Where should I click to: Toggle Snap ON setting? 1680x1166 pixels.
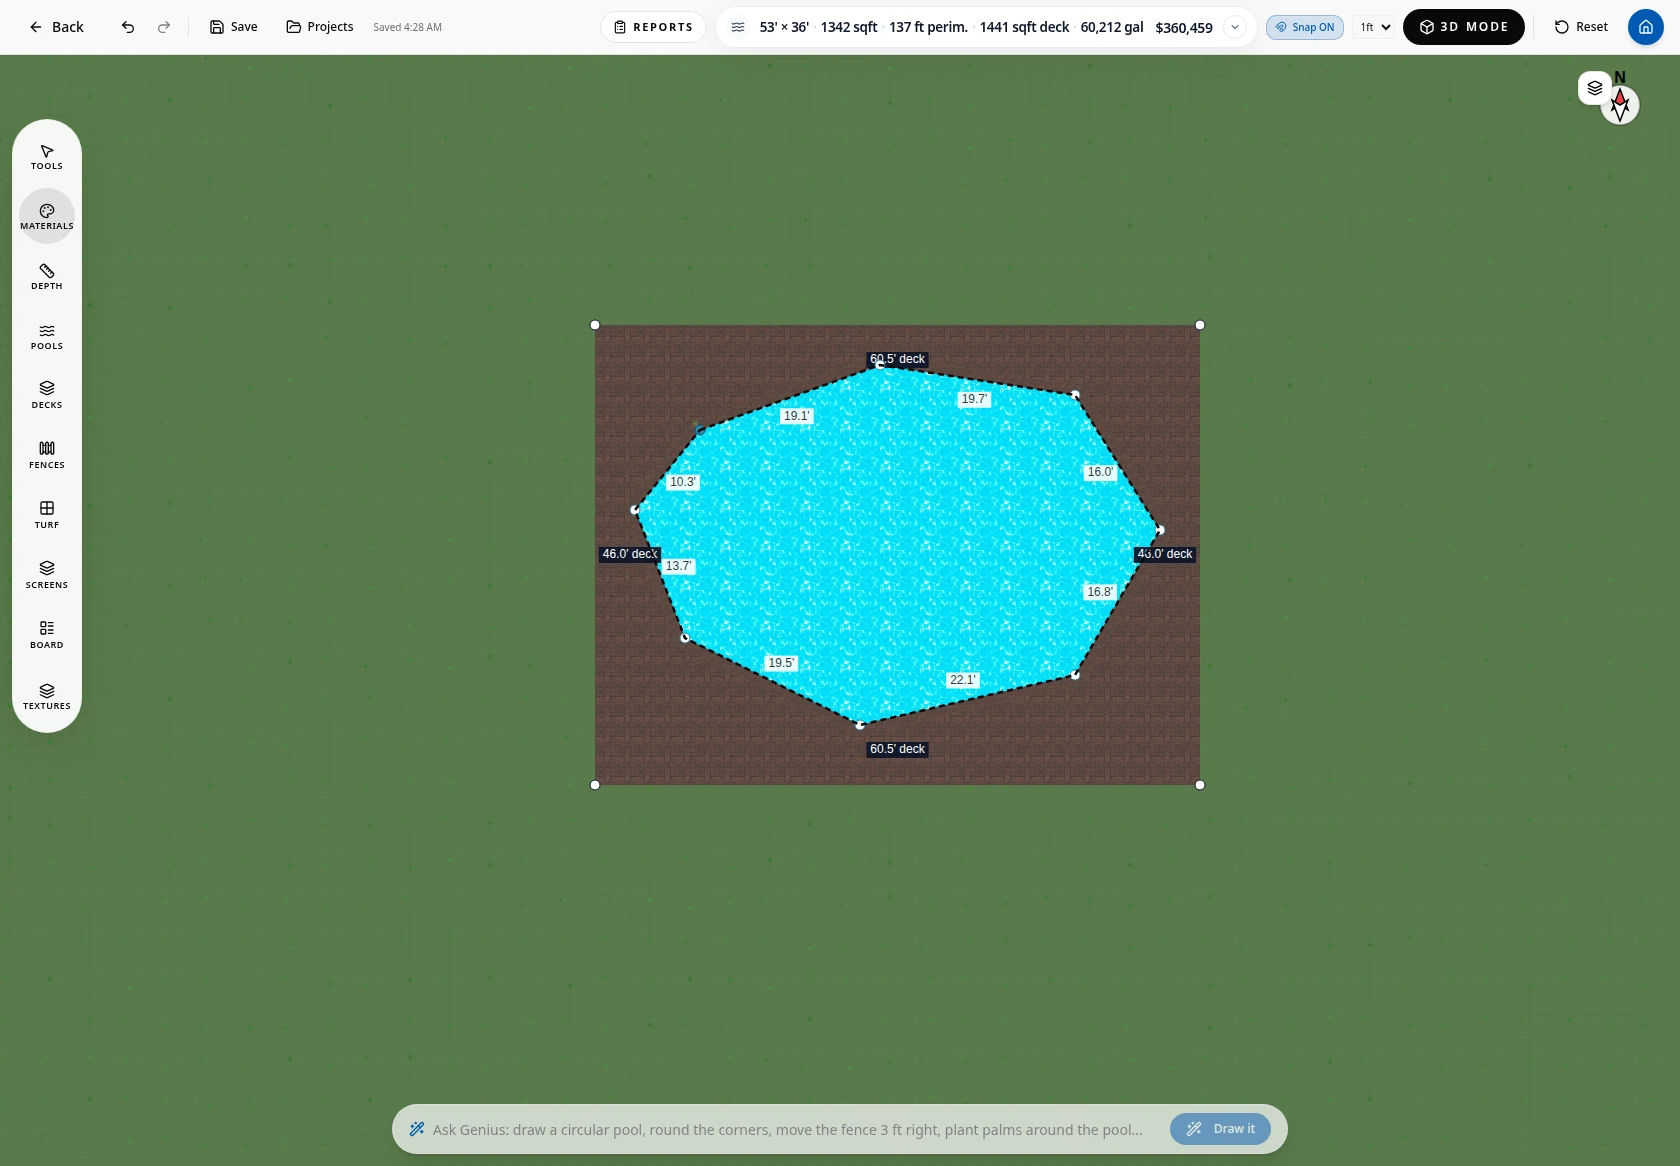[x=1305, y=27]
